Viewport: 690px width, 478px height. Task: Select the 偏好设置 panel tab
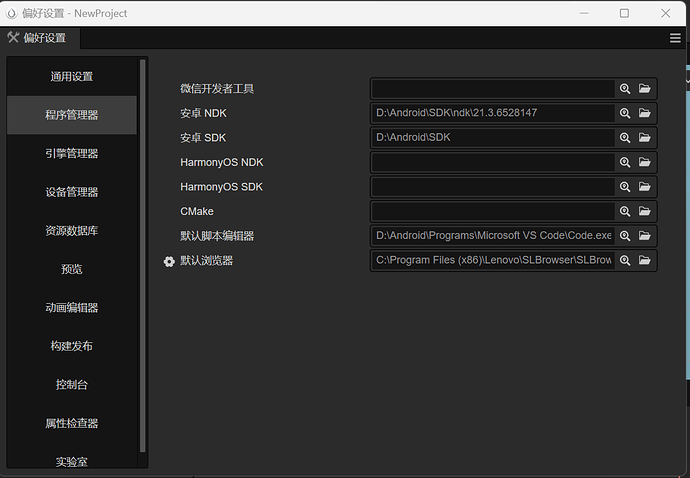pyautogui.click(x=40, y=38)
